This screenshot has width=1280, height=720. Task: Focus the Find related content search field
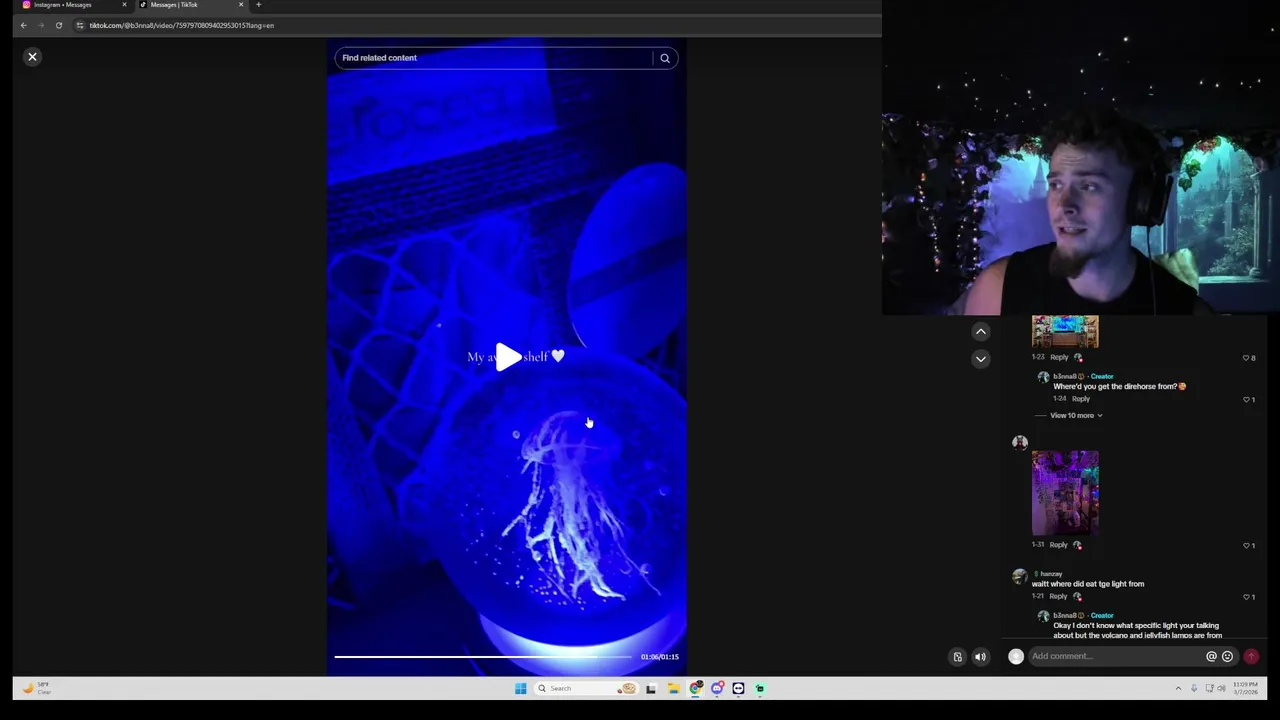pyautogui.click(x=494, y=58)
